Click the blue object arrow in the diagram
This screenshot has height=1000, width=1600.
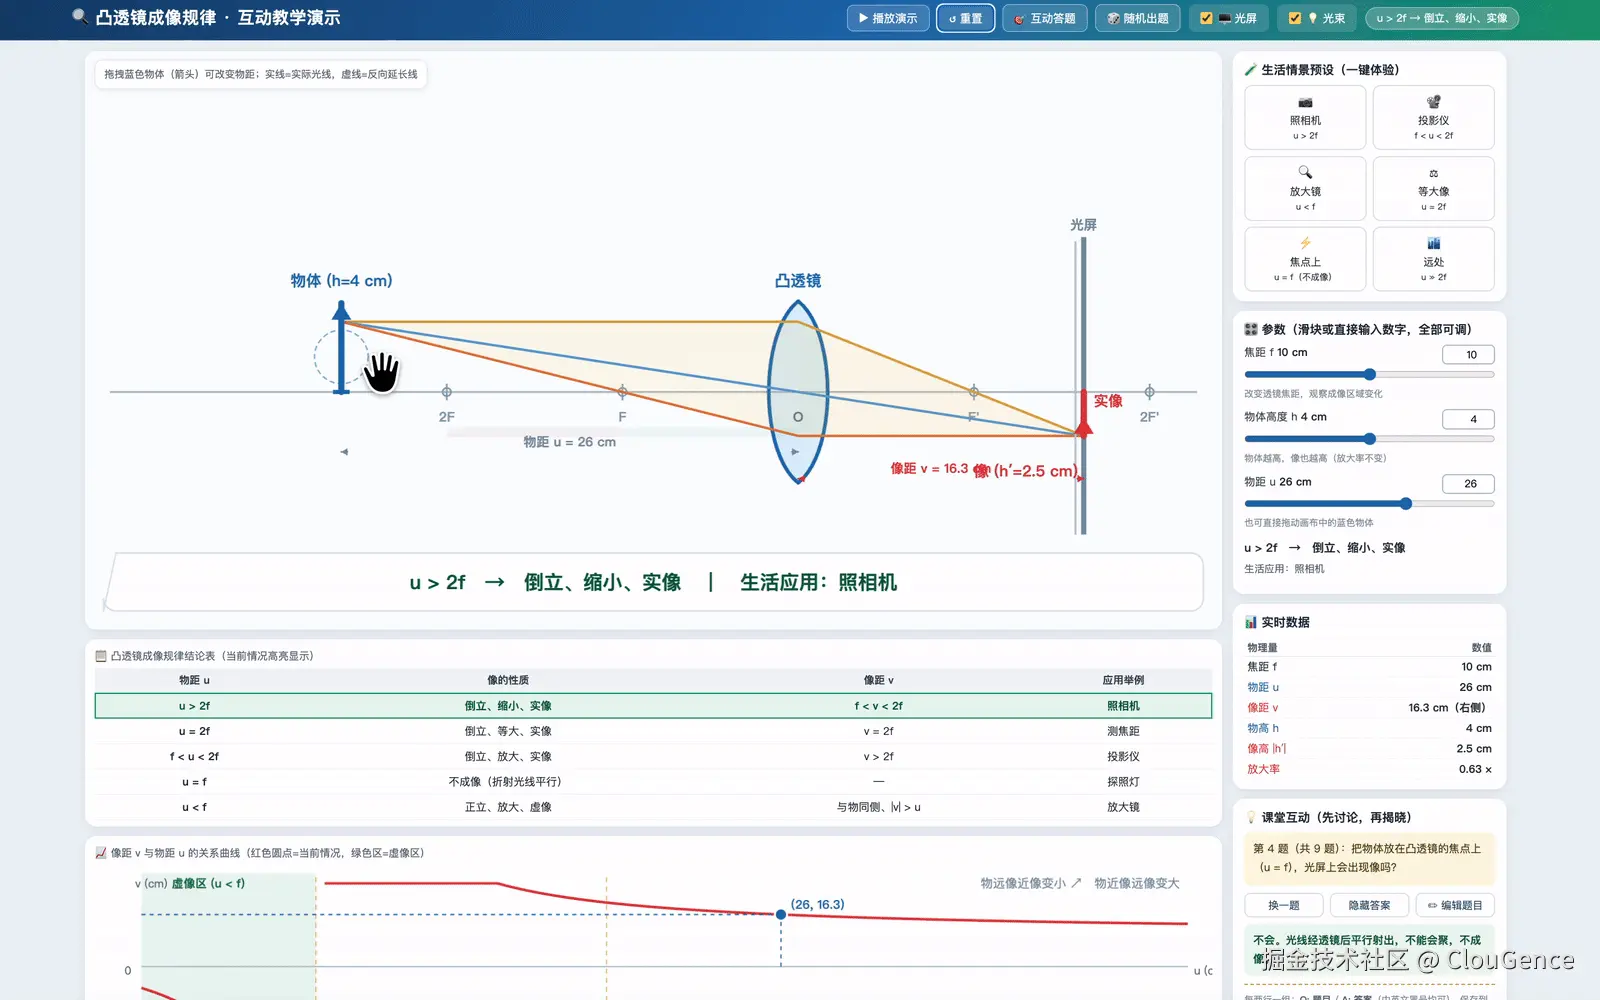tap(342, 348)
